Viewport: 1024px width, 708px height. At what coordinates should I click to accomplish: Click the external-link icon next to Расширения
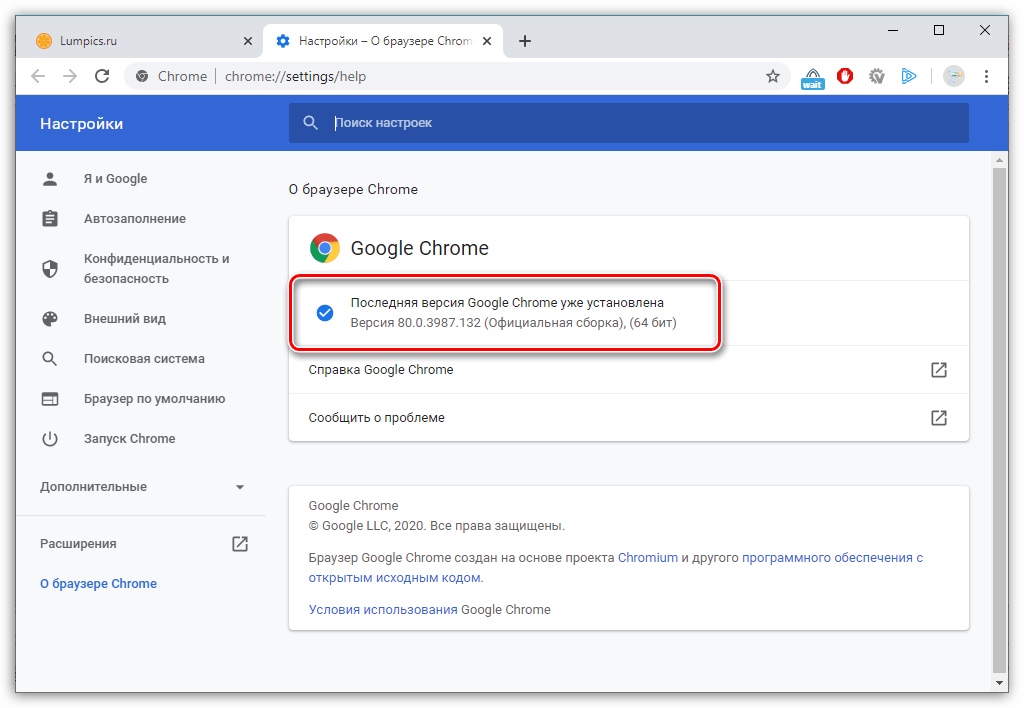(x=240, y=543)
